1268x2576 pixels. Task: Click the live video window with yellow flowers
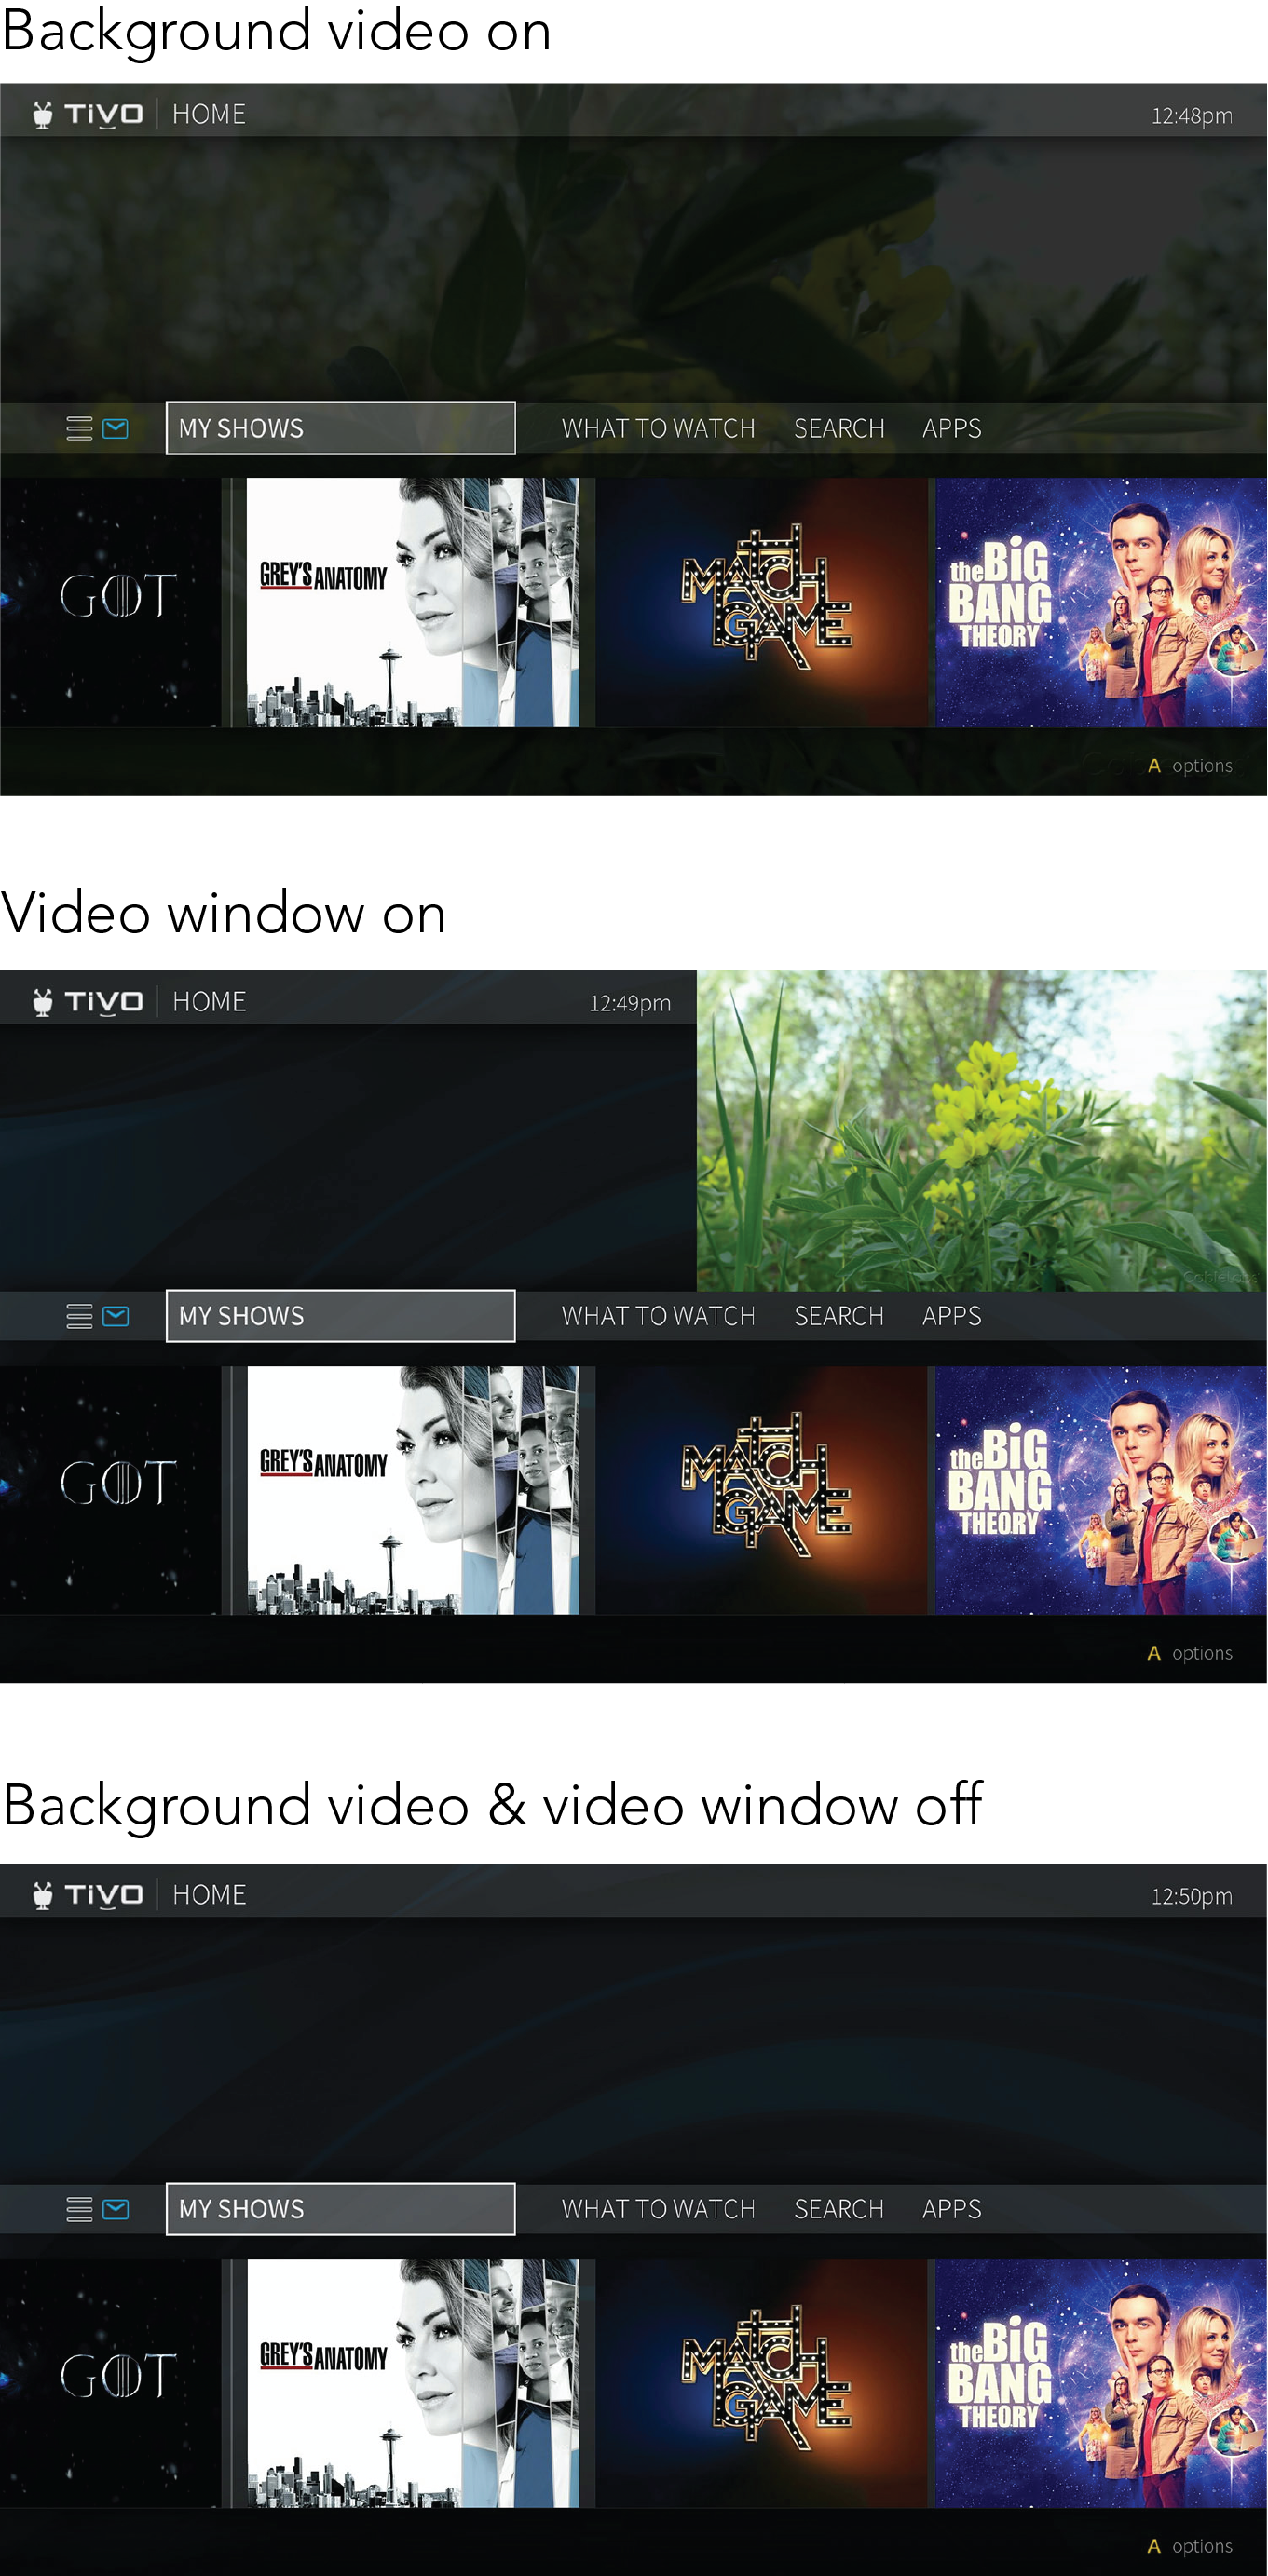coord(982,1130)
